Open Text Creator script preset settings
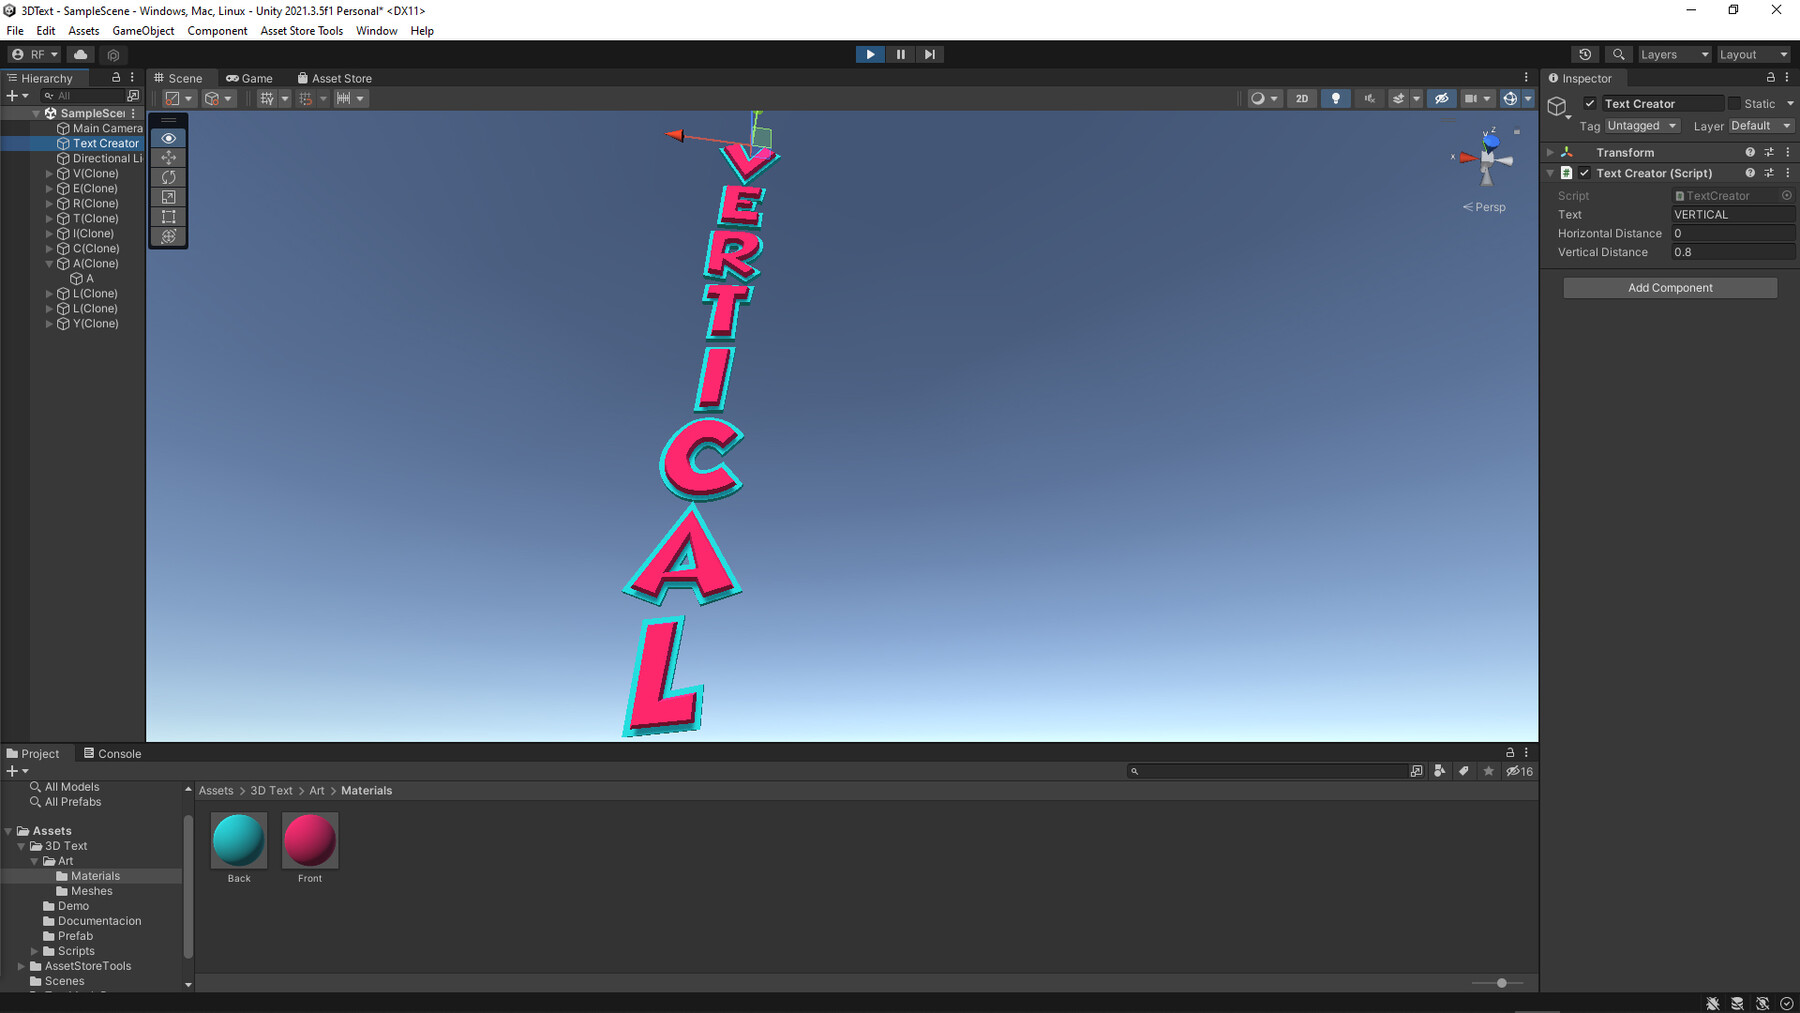1800x1013 pixels. tap(1769, 173)
